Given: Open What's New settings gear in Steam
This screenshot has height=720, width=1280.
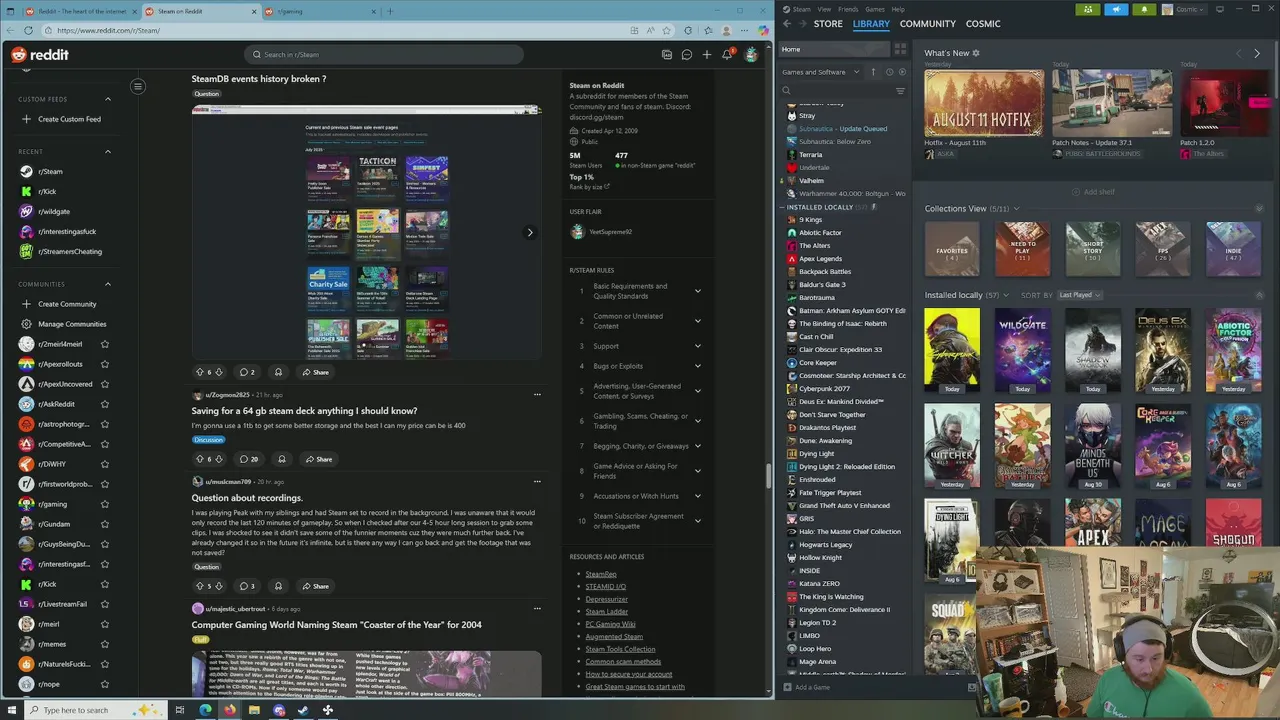Looking at the screenshot, I should point(976,53).
